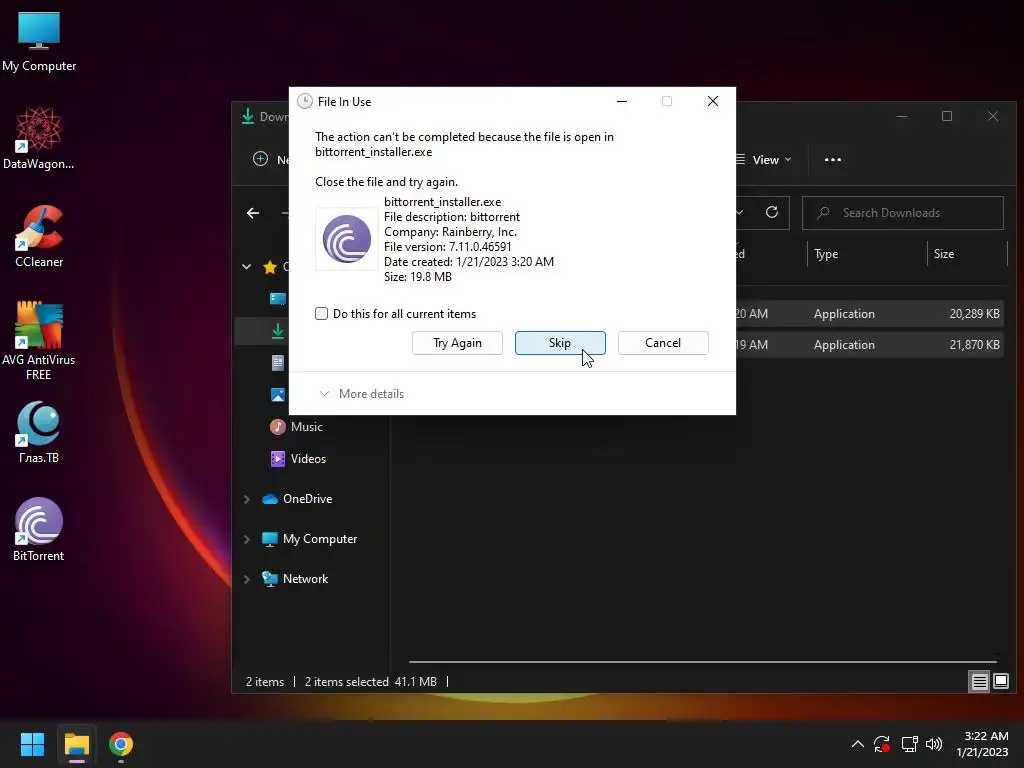Select OneDrive in the navigation pane
This screenshot has height=768, width=1024.
(297, 499)
